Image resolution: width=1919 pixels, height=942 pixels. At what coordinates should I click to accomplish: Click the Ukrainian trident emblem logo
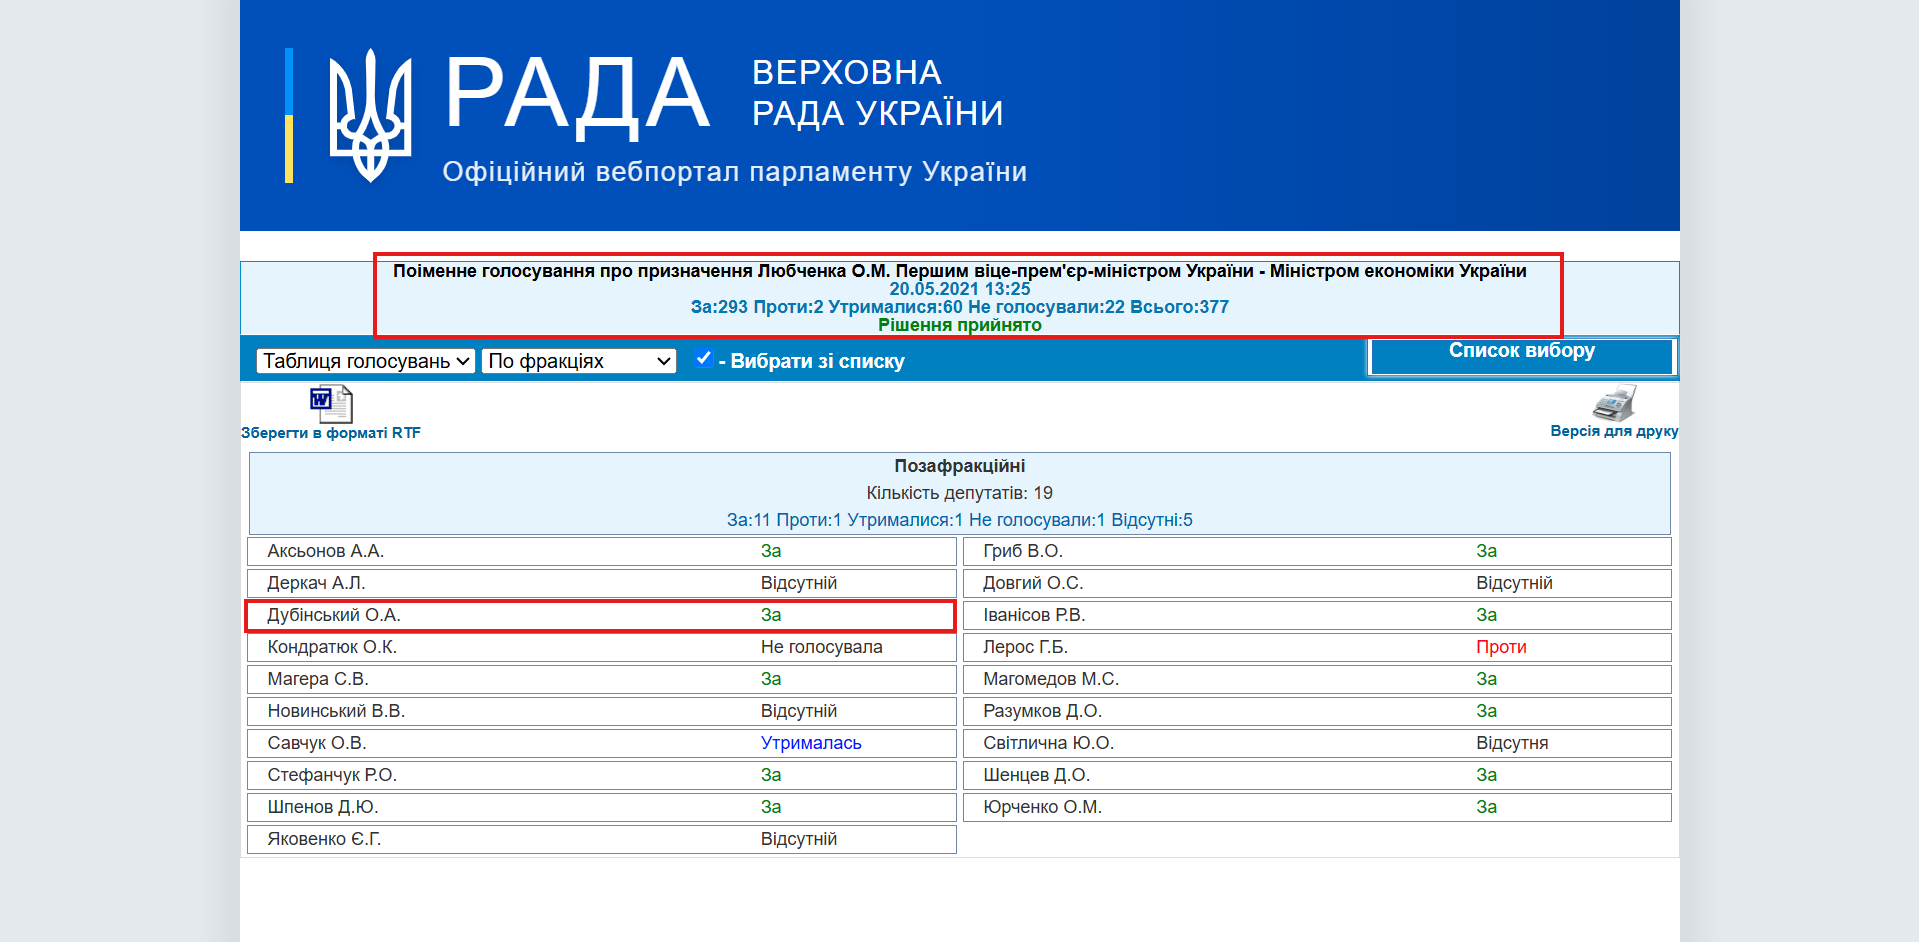(370, 115)
